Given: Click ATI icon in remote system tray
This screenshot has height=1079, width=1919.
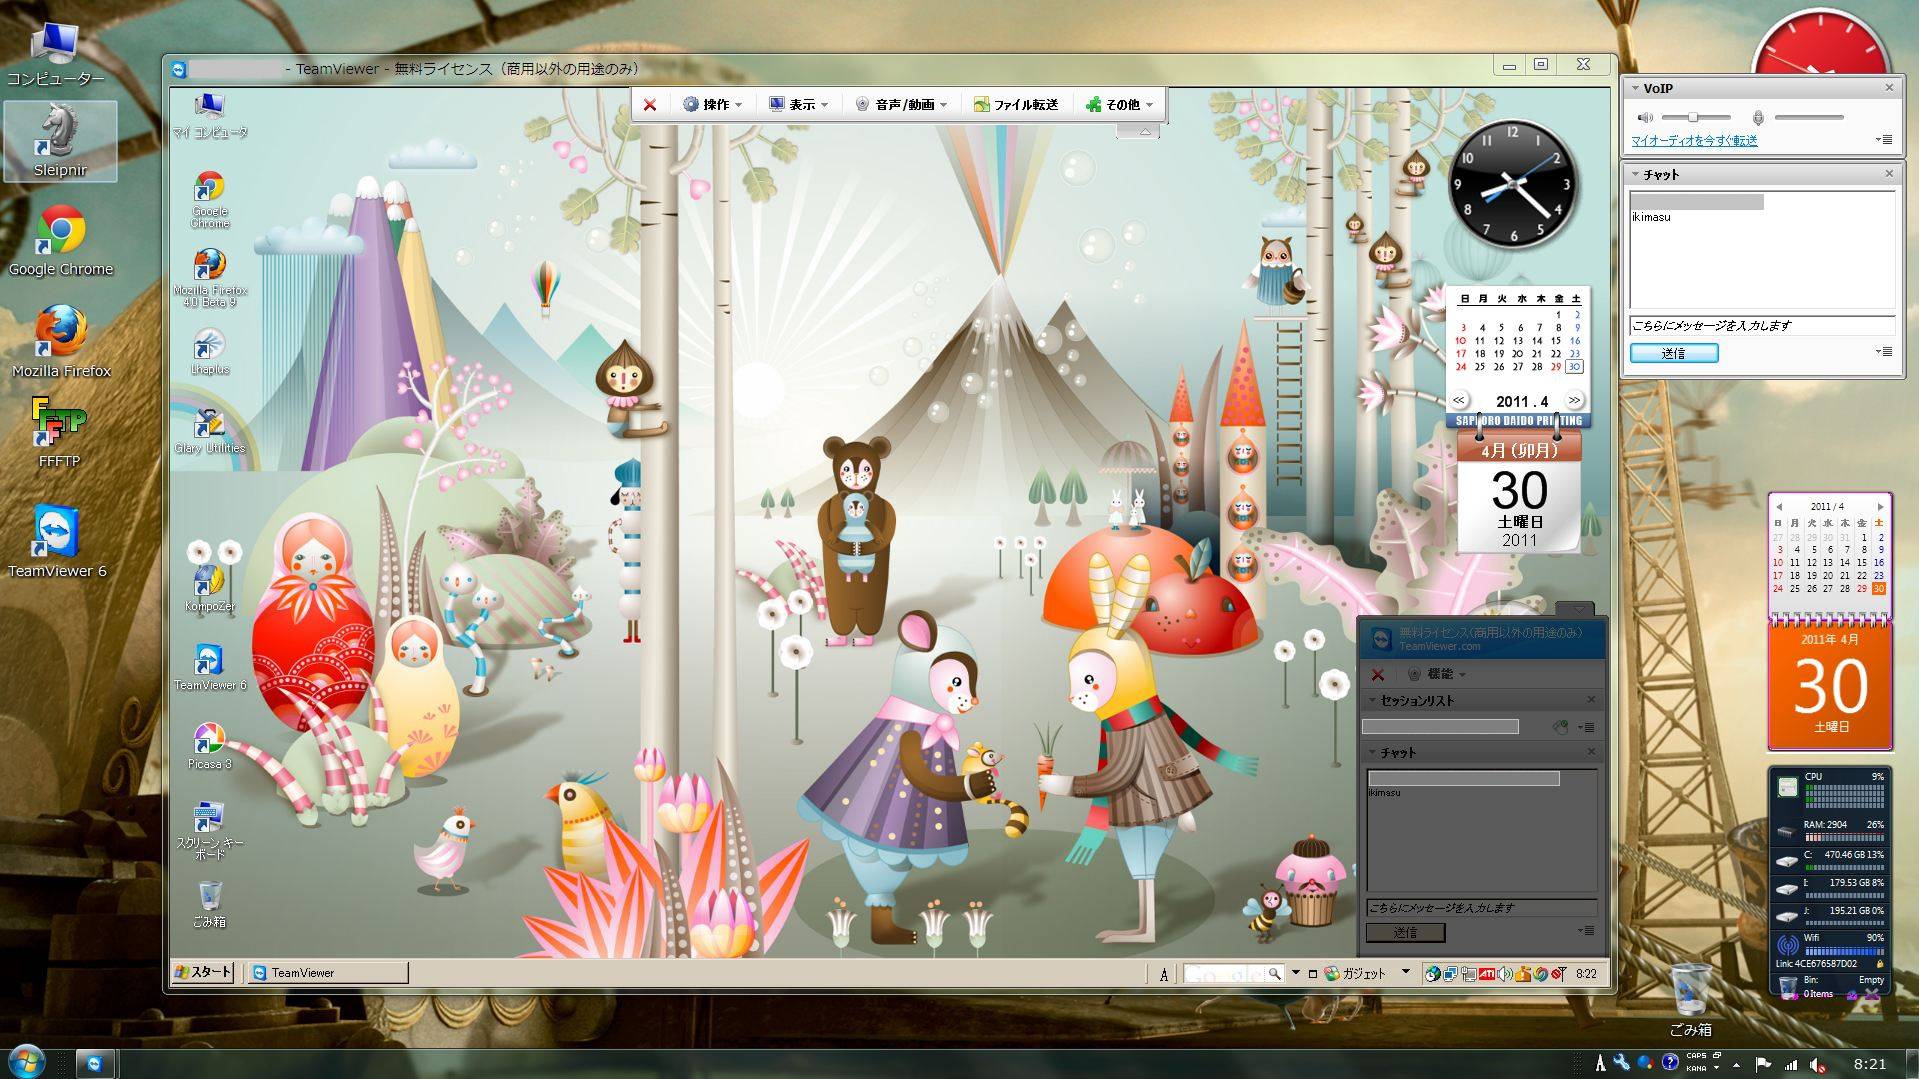Looking at the screenshot, I should click(x=1487, y=973).
